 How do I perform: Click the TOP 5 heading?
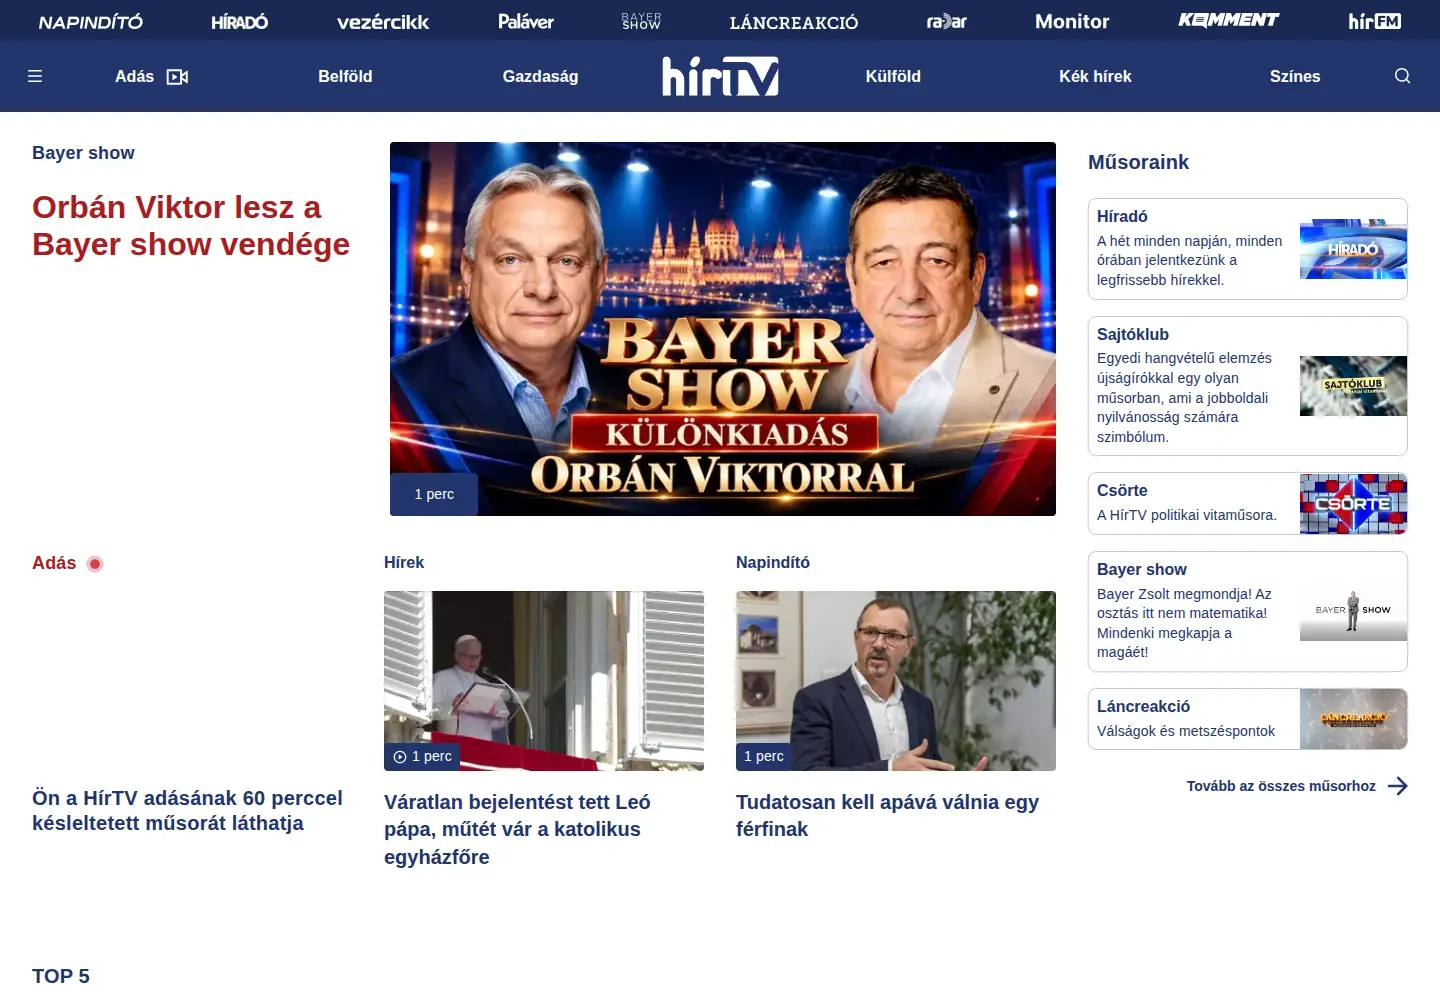61,976
